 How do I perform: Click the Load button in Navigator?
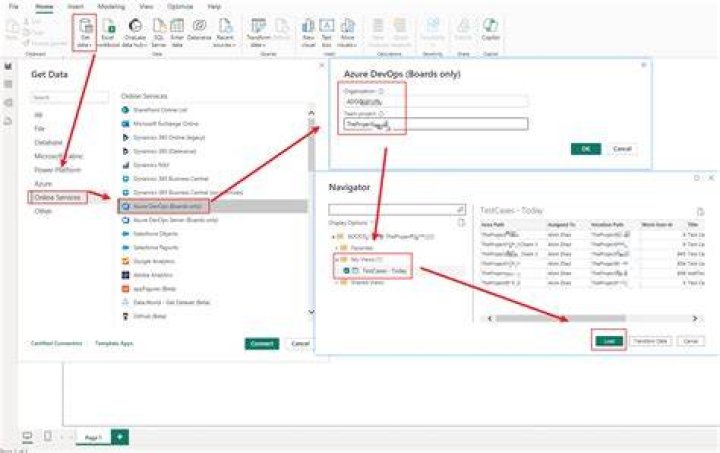point(609,341)
